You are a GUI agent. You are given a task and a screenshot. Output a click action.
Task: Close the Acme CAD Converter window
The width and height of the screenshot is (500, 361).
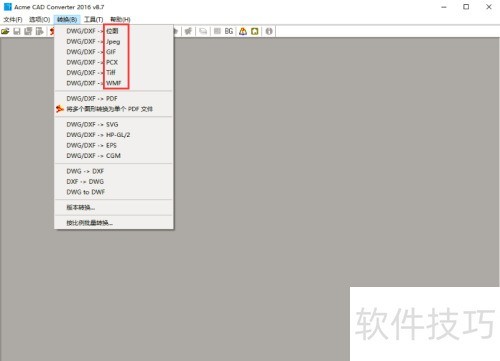[x=489, y=7]
